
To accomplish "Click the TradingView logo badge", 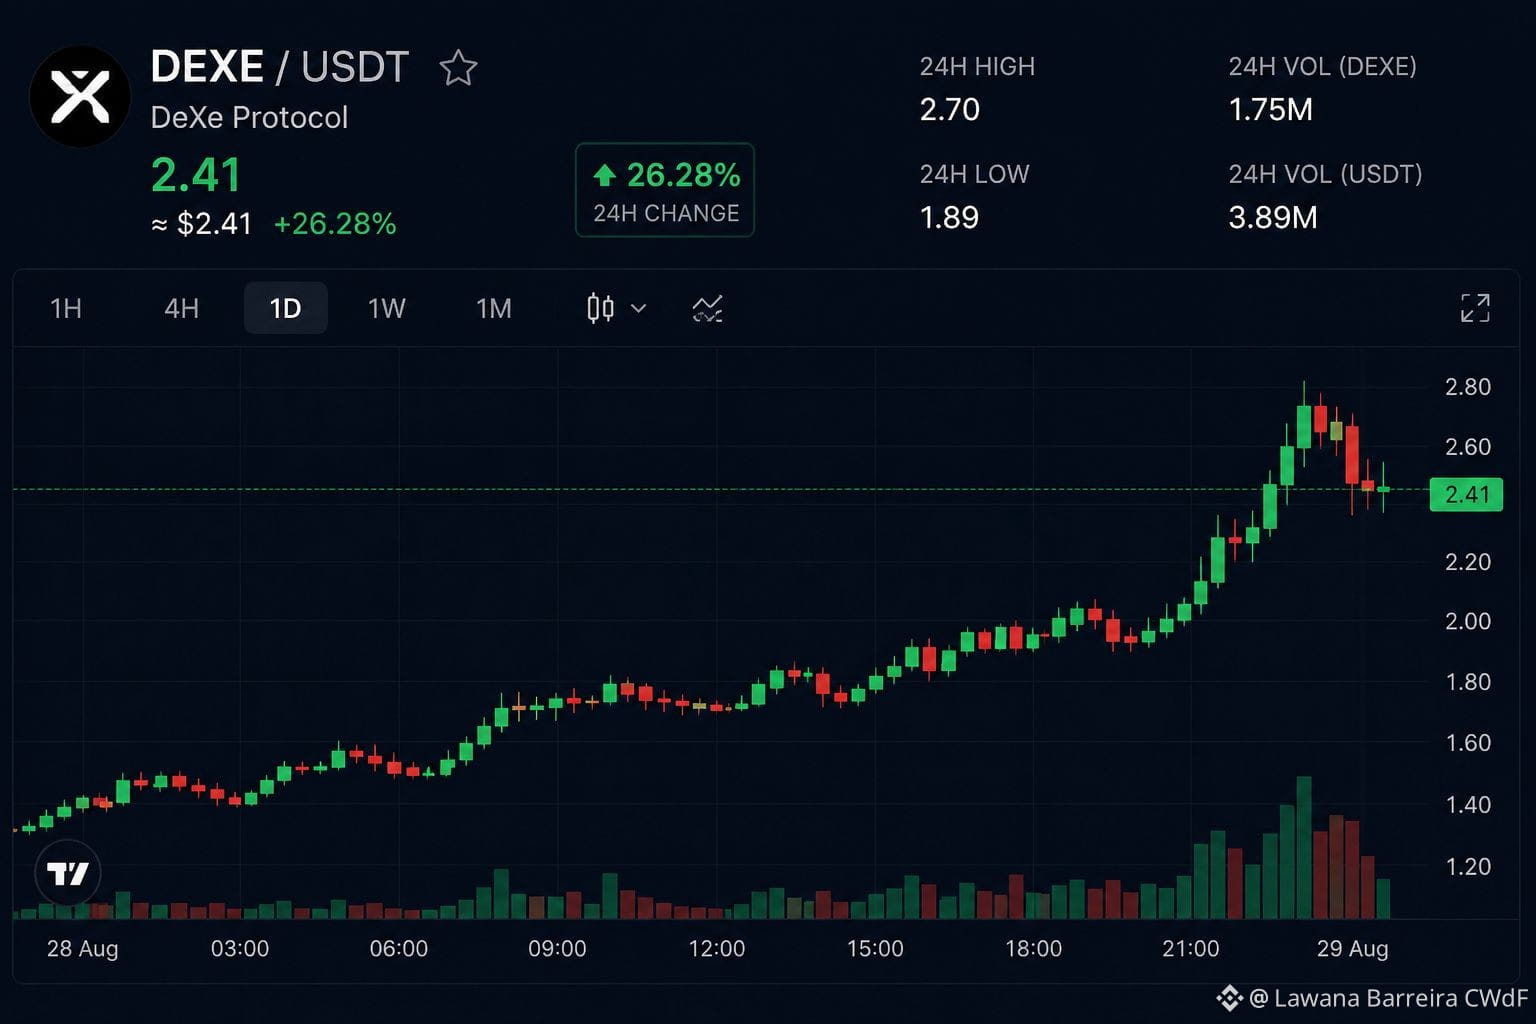I will pos(68,874).
